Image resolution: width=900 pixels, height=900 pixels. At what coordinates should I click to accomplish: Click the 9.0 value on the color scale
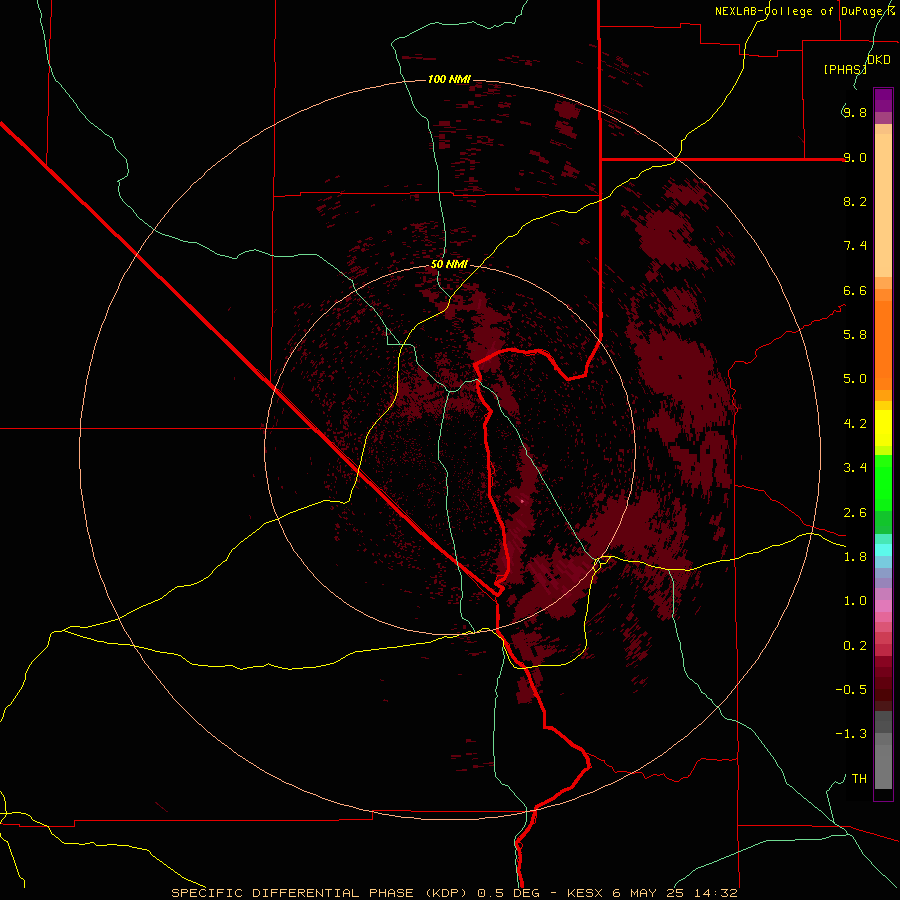coord(855,157)
